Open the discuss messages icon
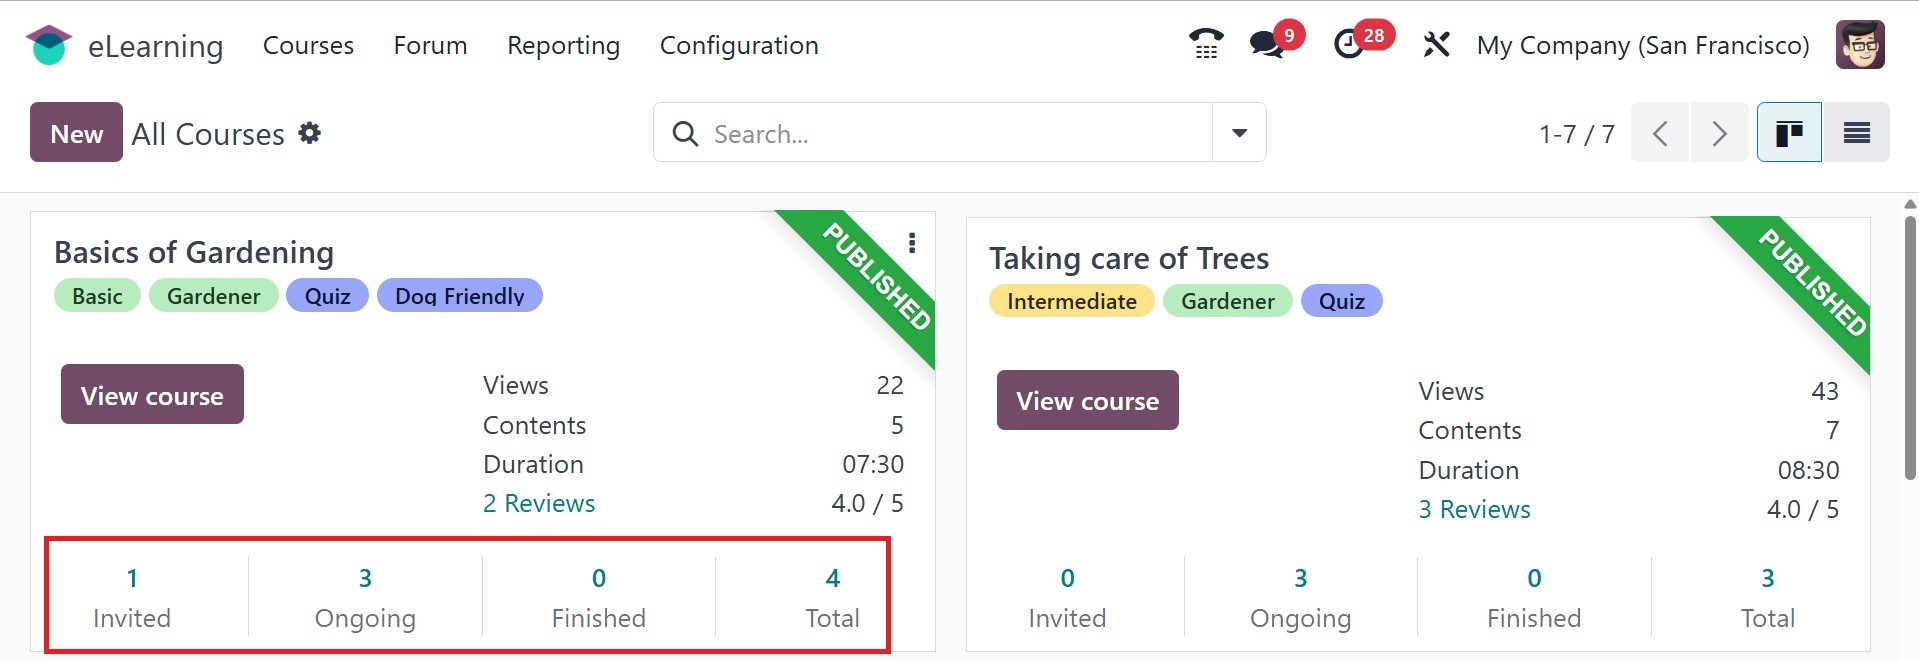Image resolution: width=1919 pixels, height=660 pixels. click(1267, 45)
